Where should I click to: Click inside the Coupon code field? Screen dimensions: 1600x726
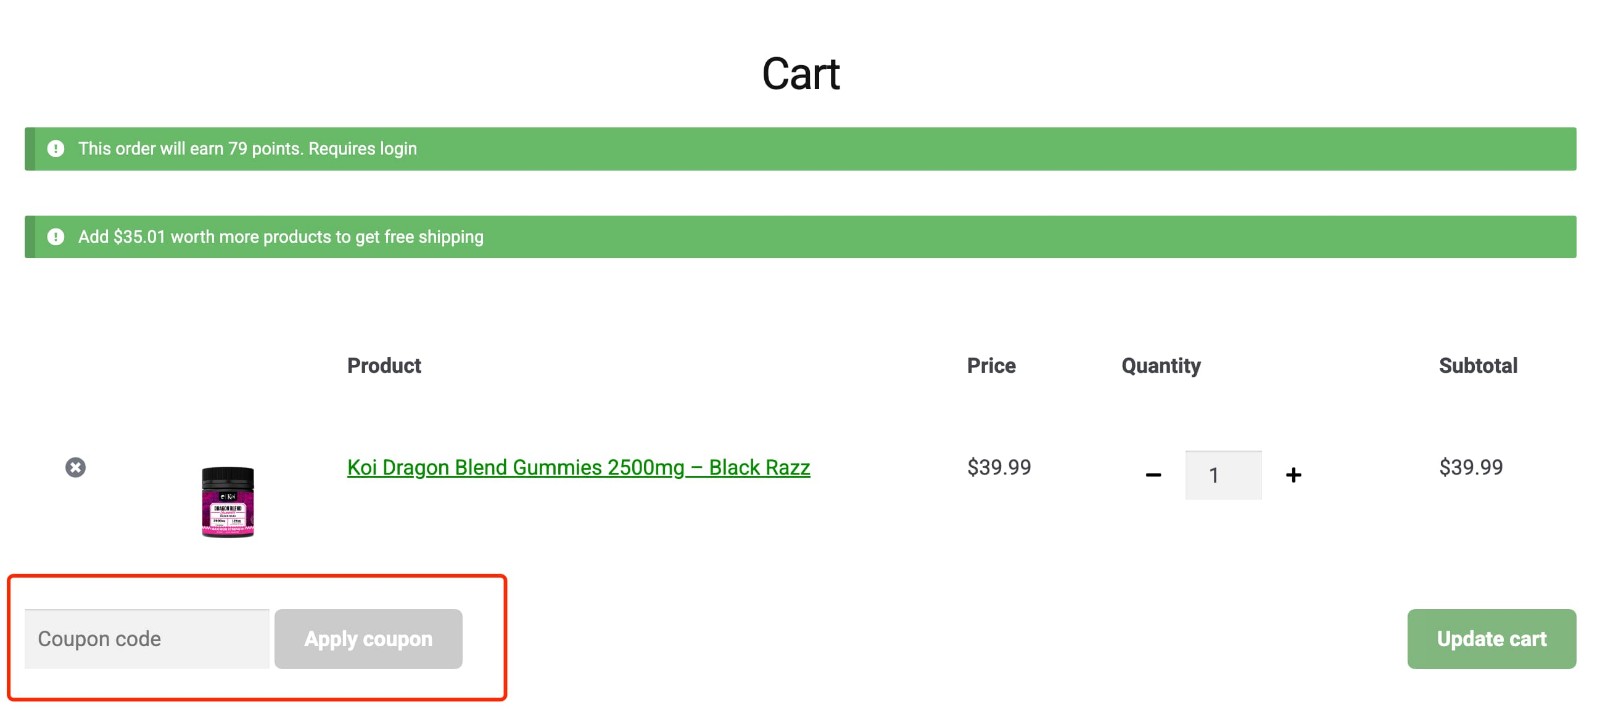145,639
